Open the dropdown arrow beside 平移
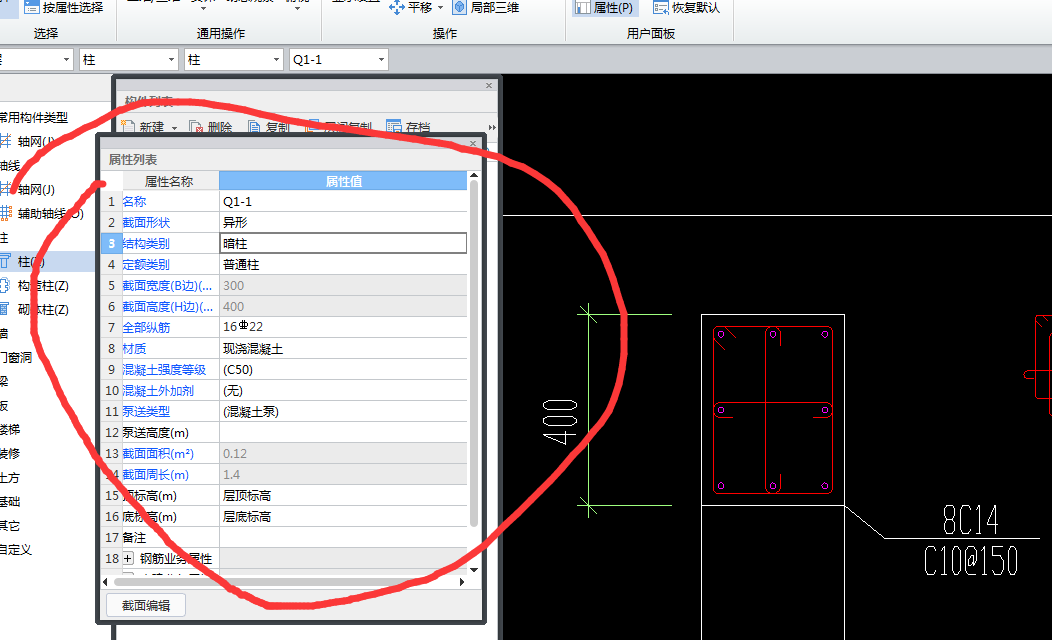The height and width of the screenshot is (640, 1052). [441, 7]
